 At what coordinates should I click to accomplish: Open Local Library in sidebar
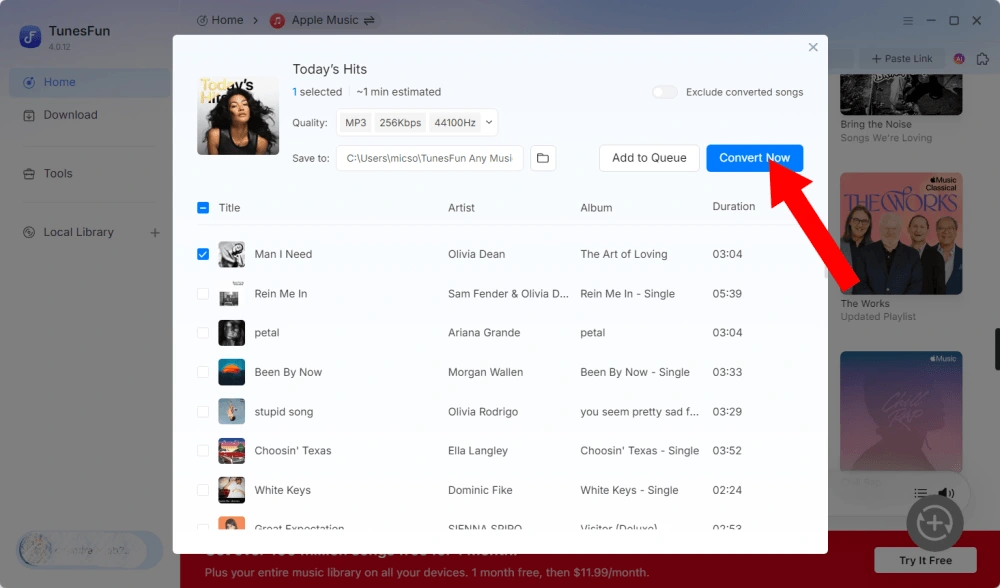78,232
